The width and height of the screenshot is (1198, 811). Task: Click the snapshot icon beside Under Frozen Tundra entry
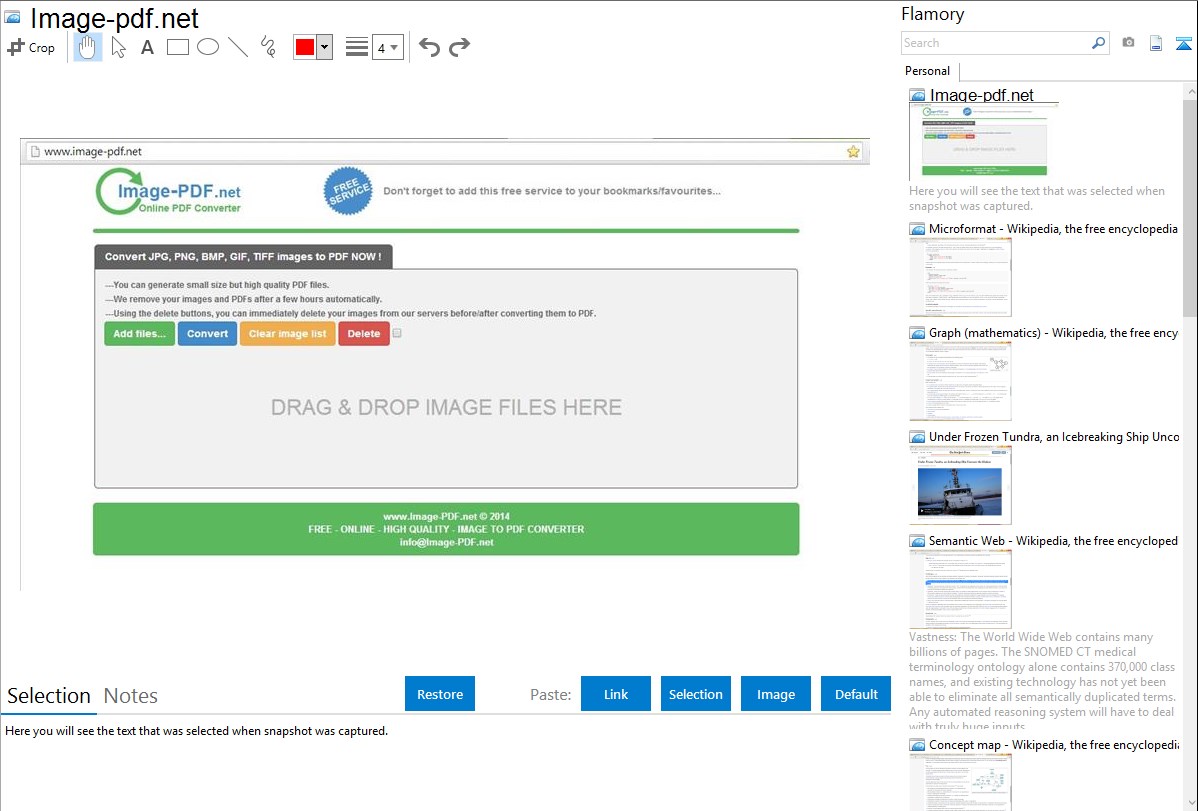pyautogui.click(x=917, y=436)
